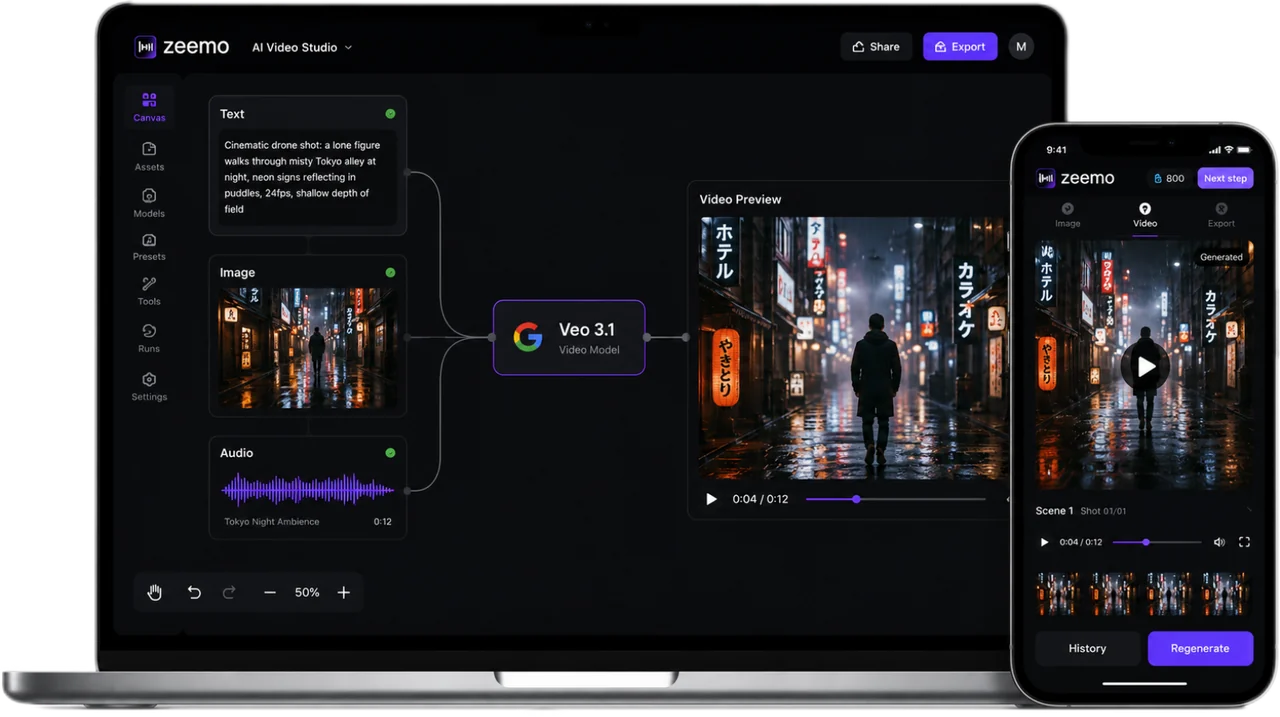Mute audio with phone speaker icon

[1219, 542]
